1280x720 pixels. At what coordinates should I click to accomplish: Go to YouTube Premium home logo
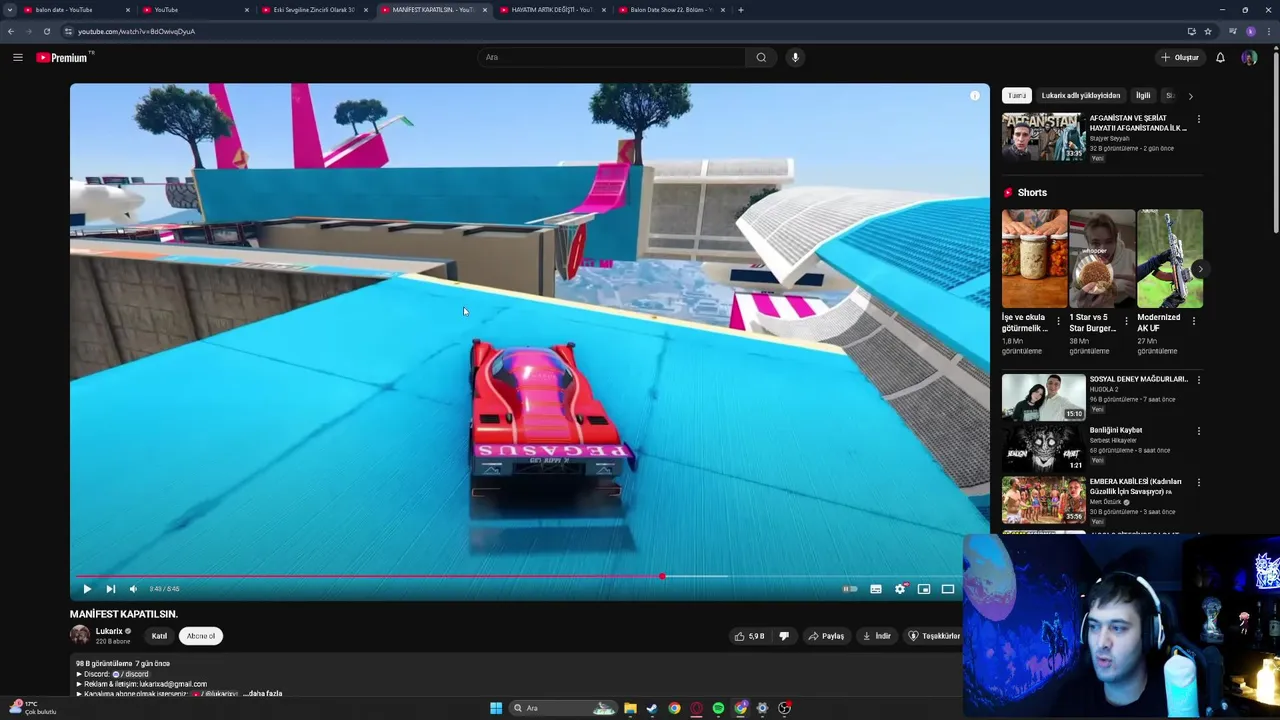pyautogui.click(x=63, y=57)
